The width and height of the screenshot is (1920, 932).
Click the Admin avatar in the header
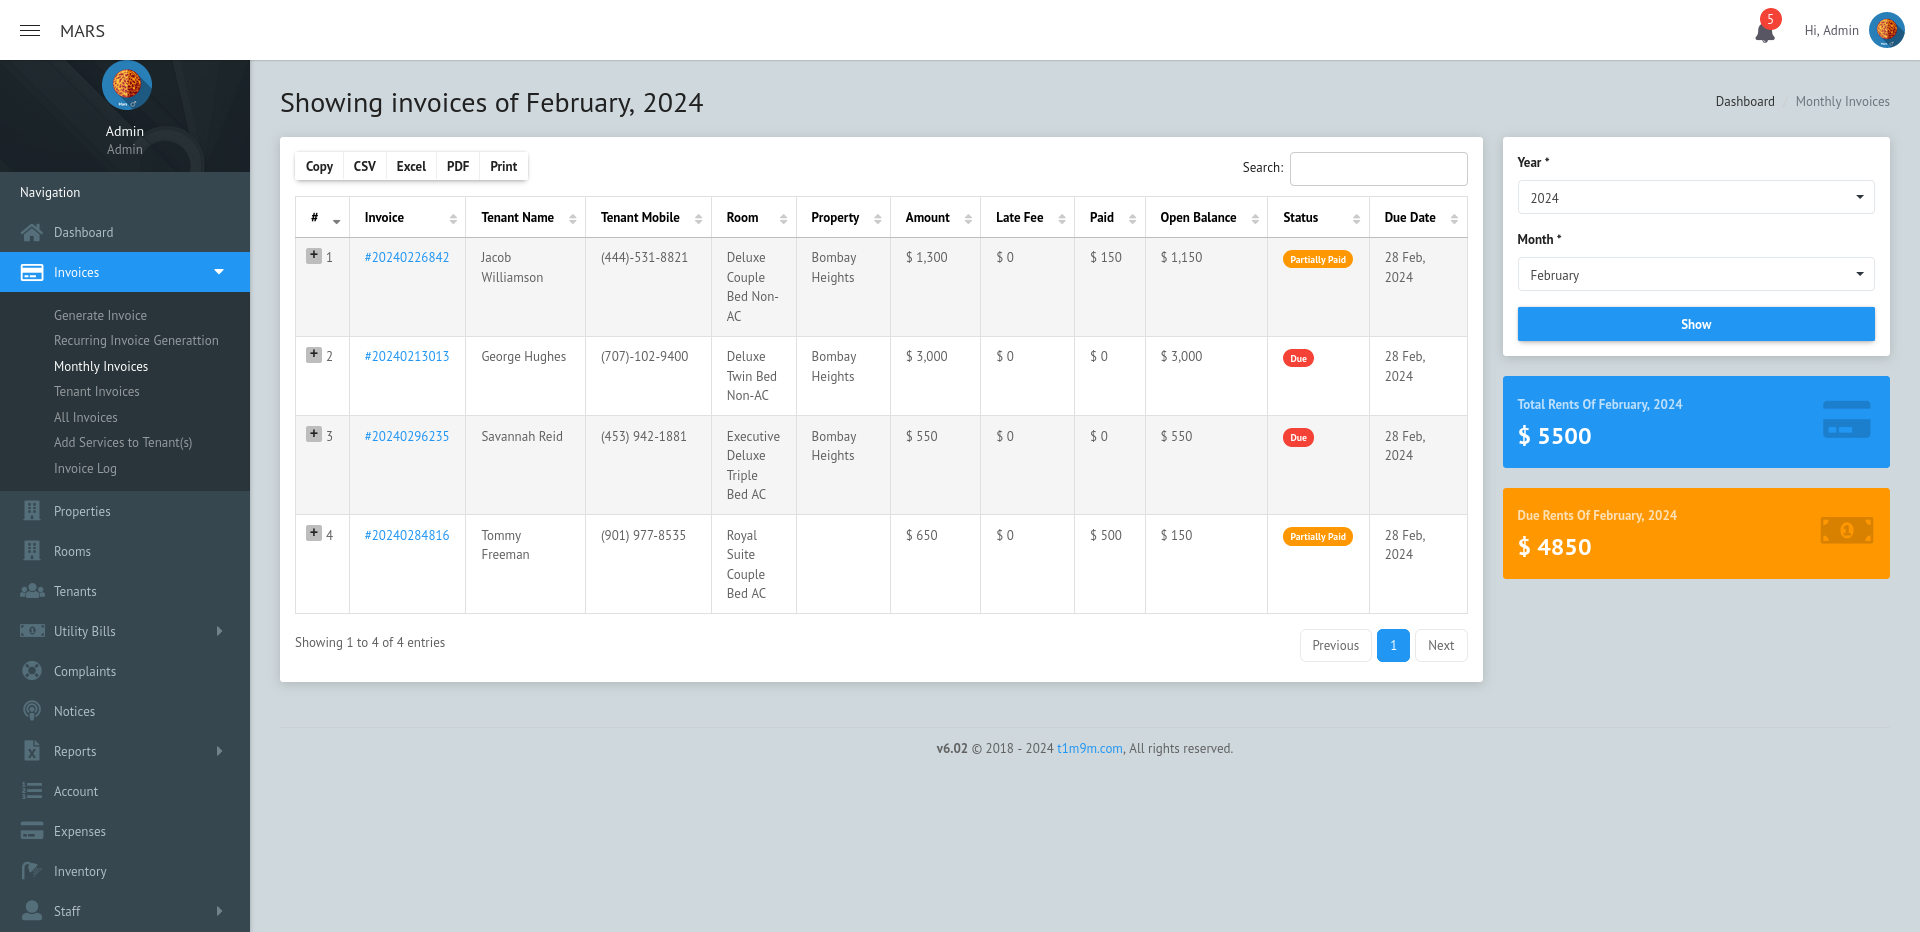(1886, 30)
